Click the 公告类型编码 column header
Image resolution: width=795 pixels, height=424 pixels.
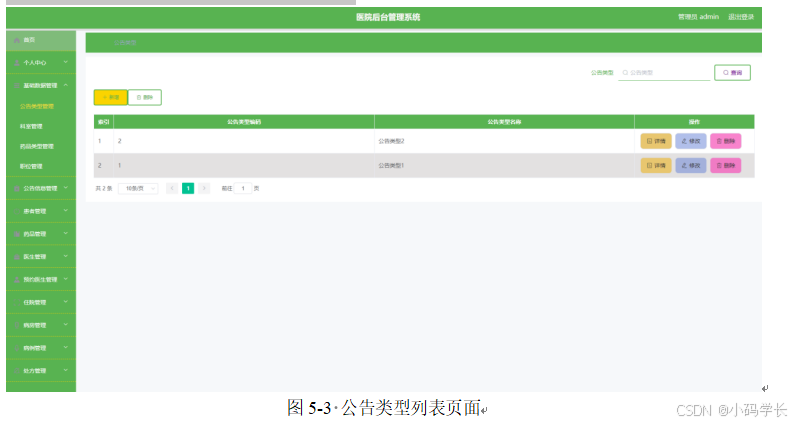pos(244,122)
